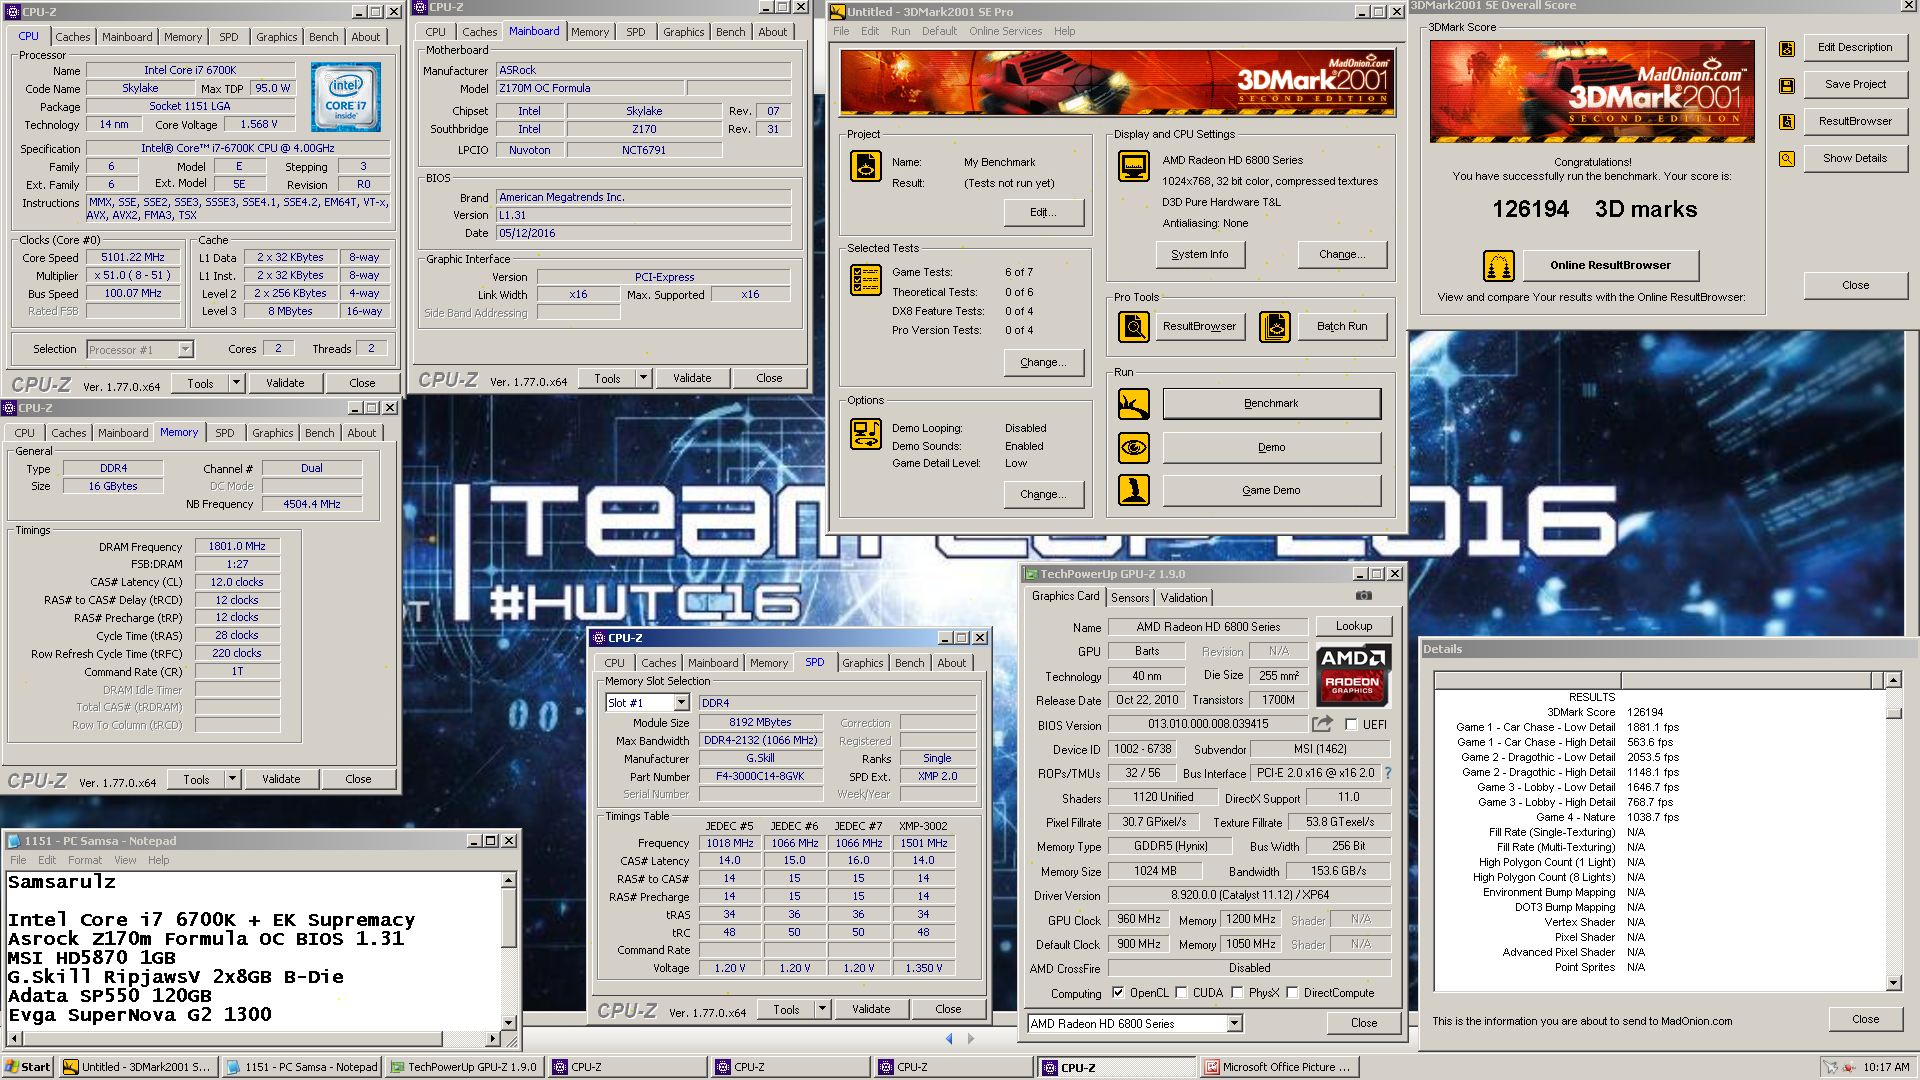Click the Display and CPU Settings monitor icon
This screenshot has width=1920, height=1080.
1133,166
